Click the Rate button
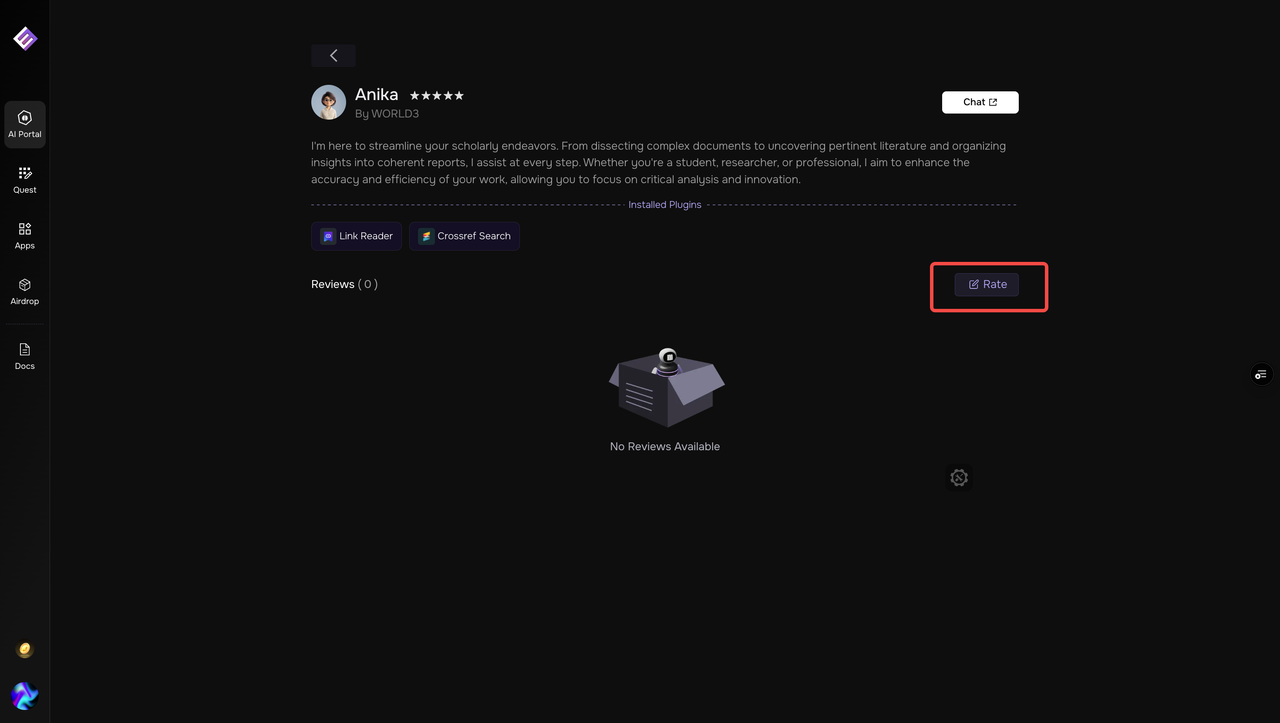Image resolution: width=1280 pixels, height=723 pixels. tap(986, 284)
